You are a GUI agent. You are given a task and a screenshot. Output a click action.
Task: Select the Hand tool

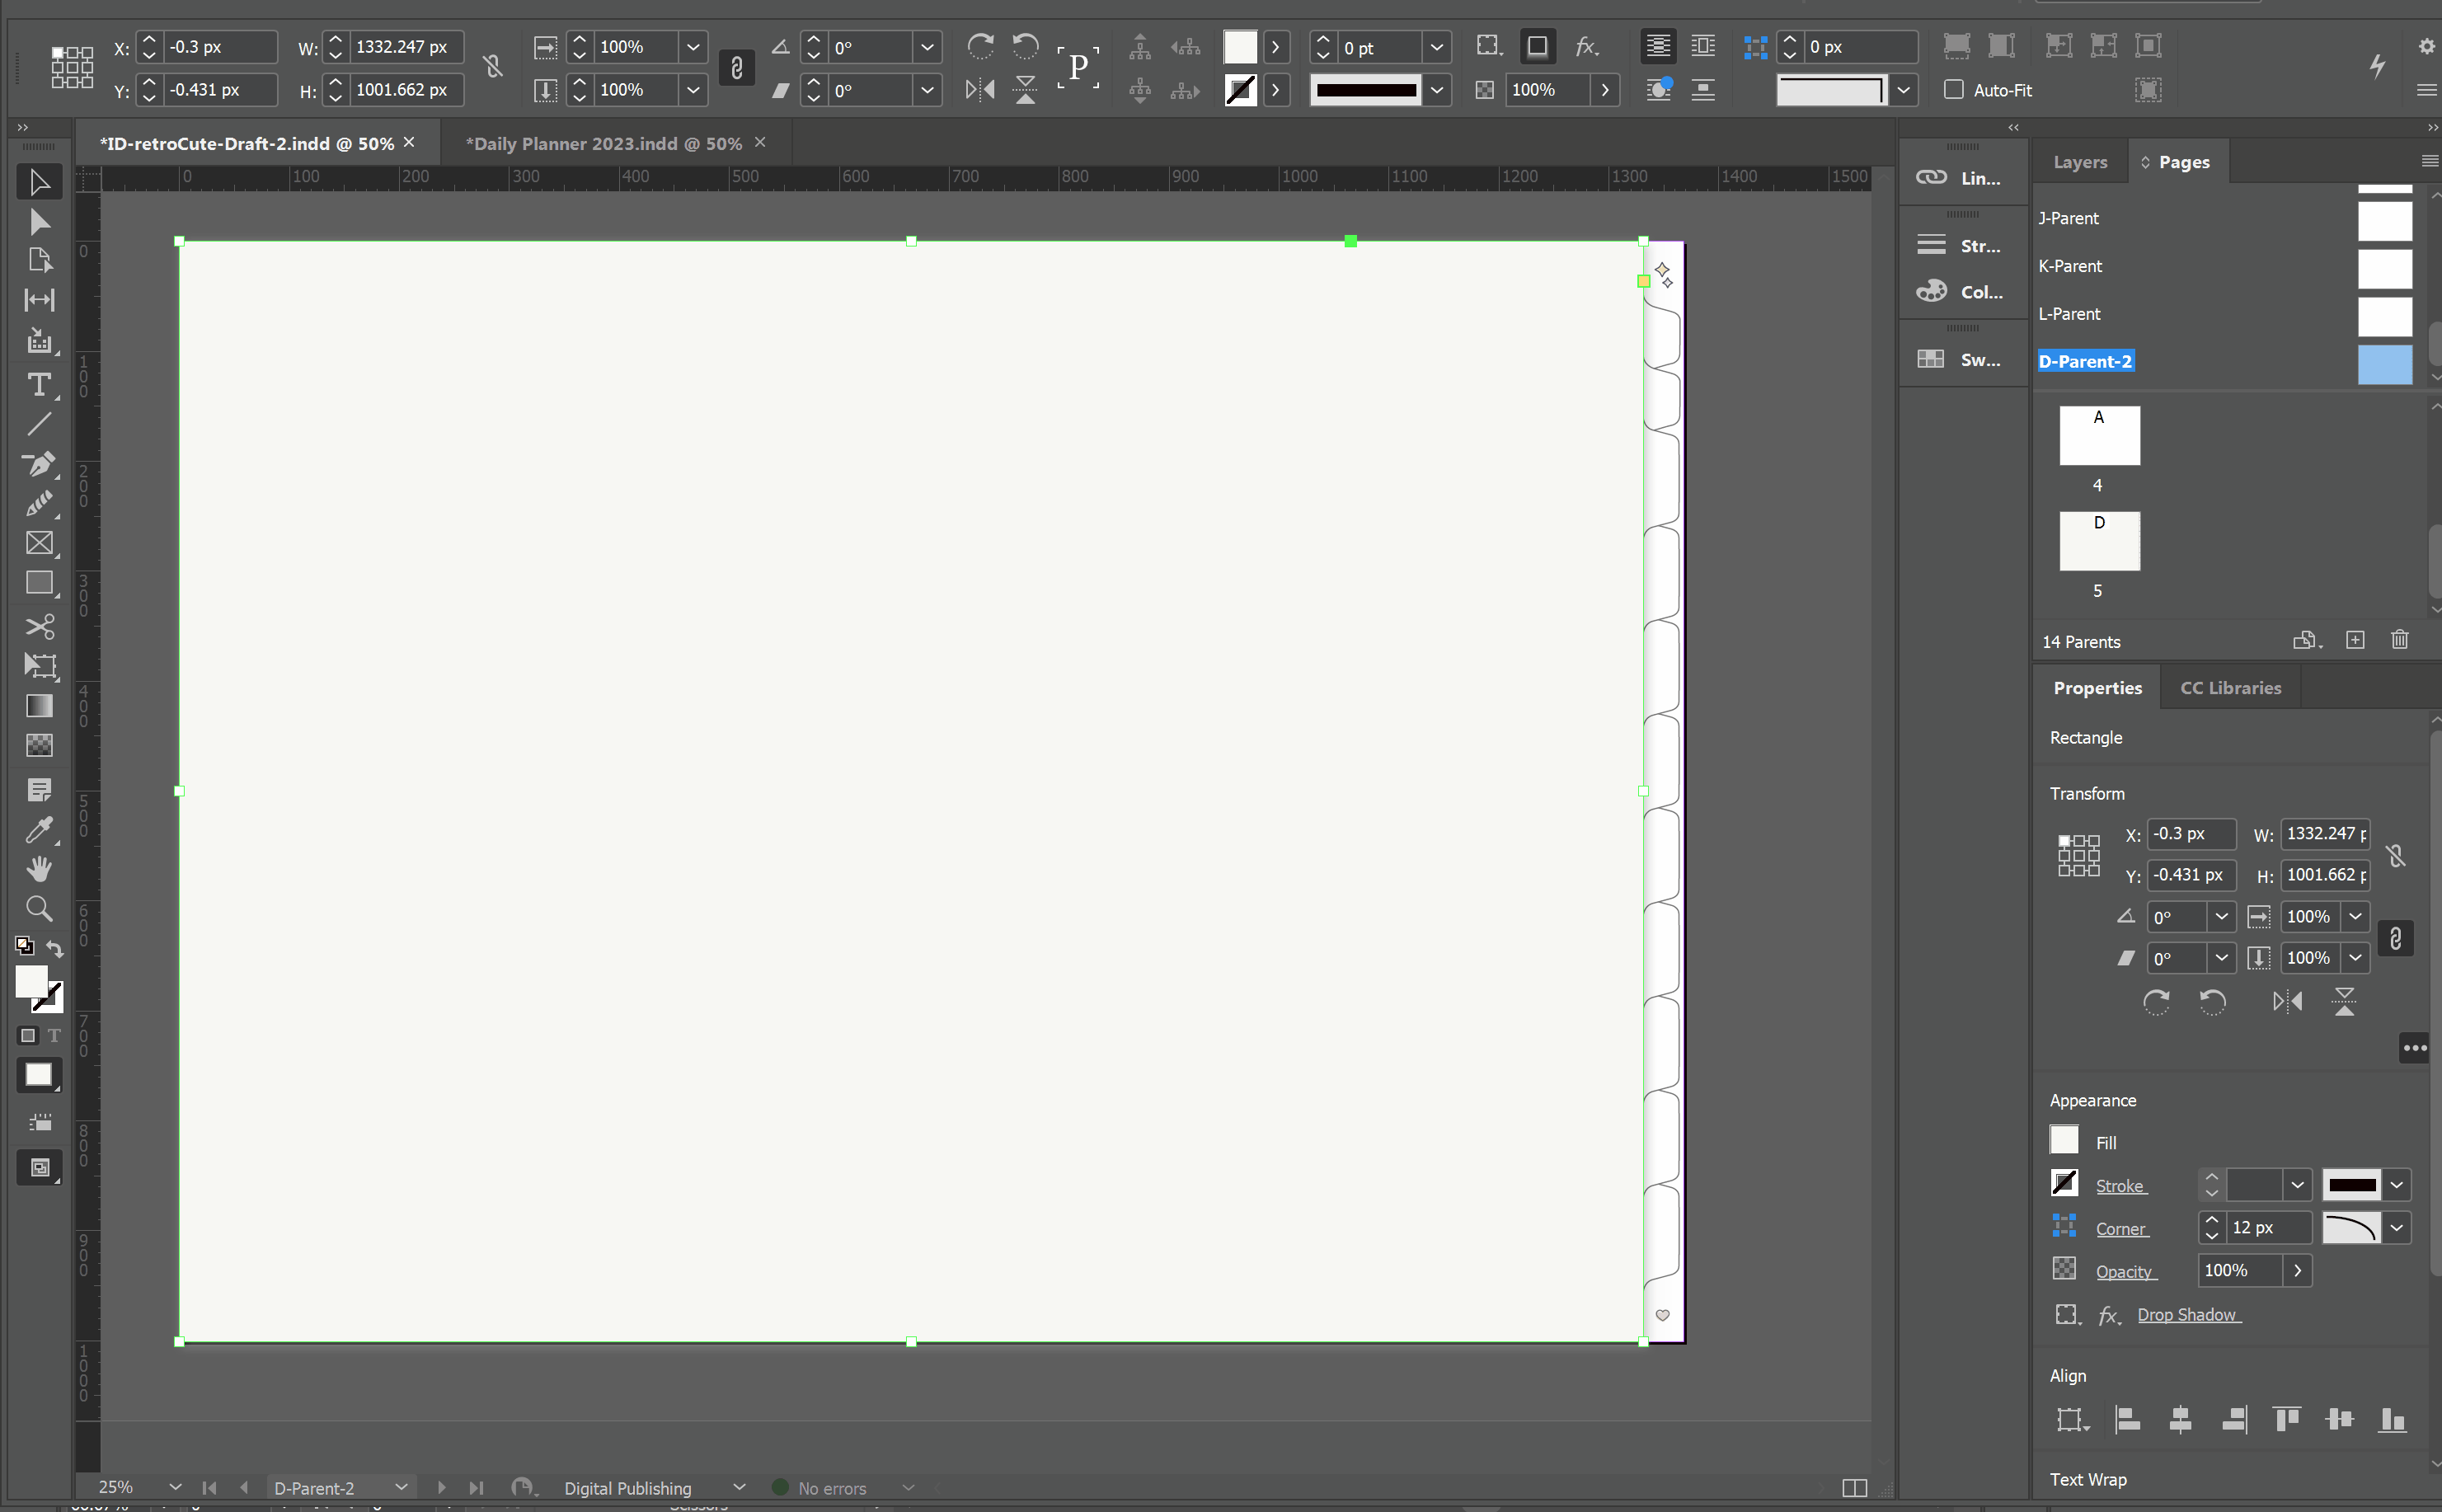39,868
